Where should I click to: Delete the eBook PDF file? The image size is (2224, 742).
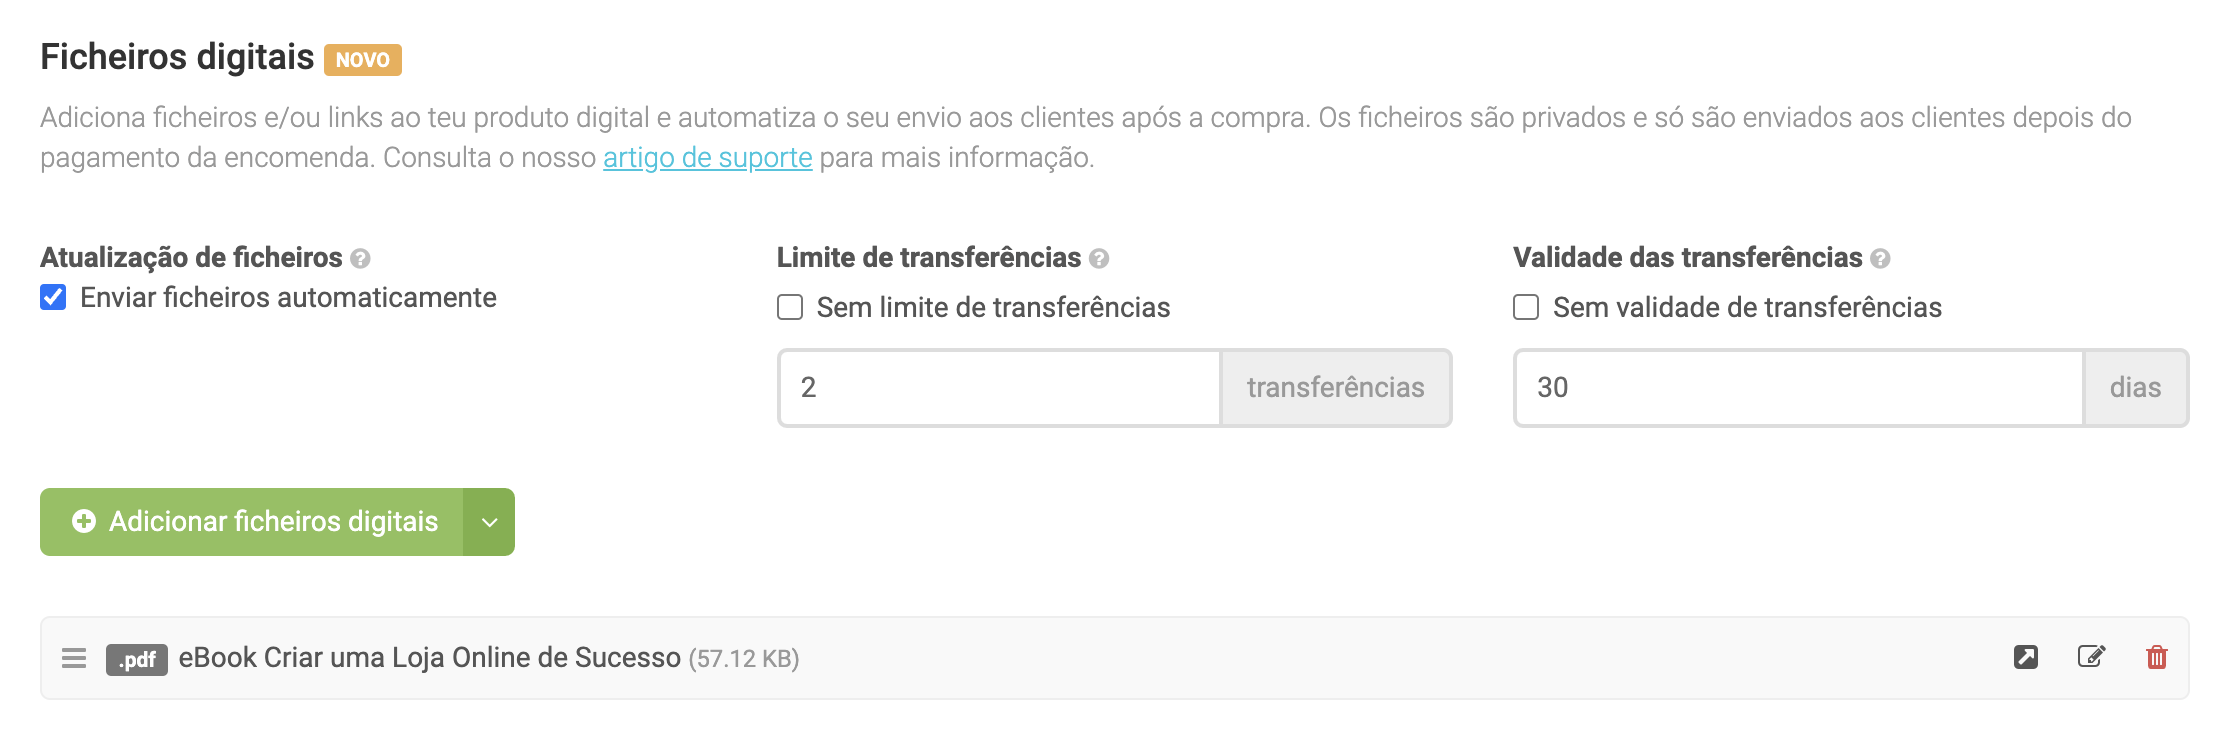pos(2157,657)
